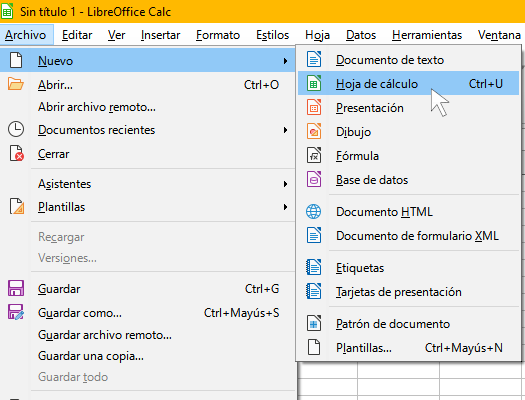Expand the Nuevo submenu arrow
Screen dimensions: 525x400
pos(285,61)
